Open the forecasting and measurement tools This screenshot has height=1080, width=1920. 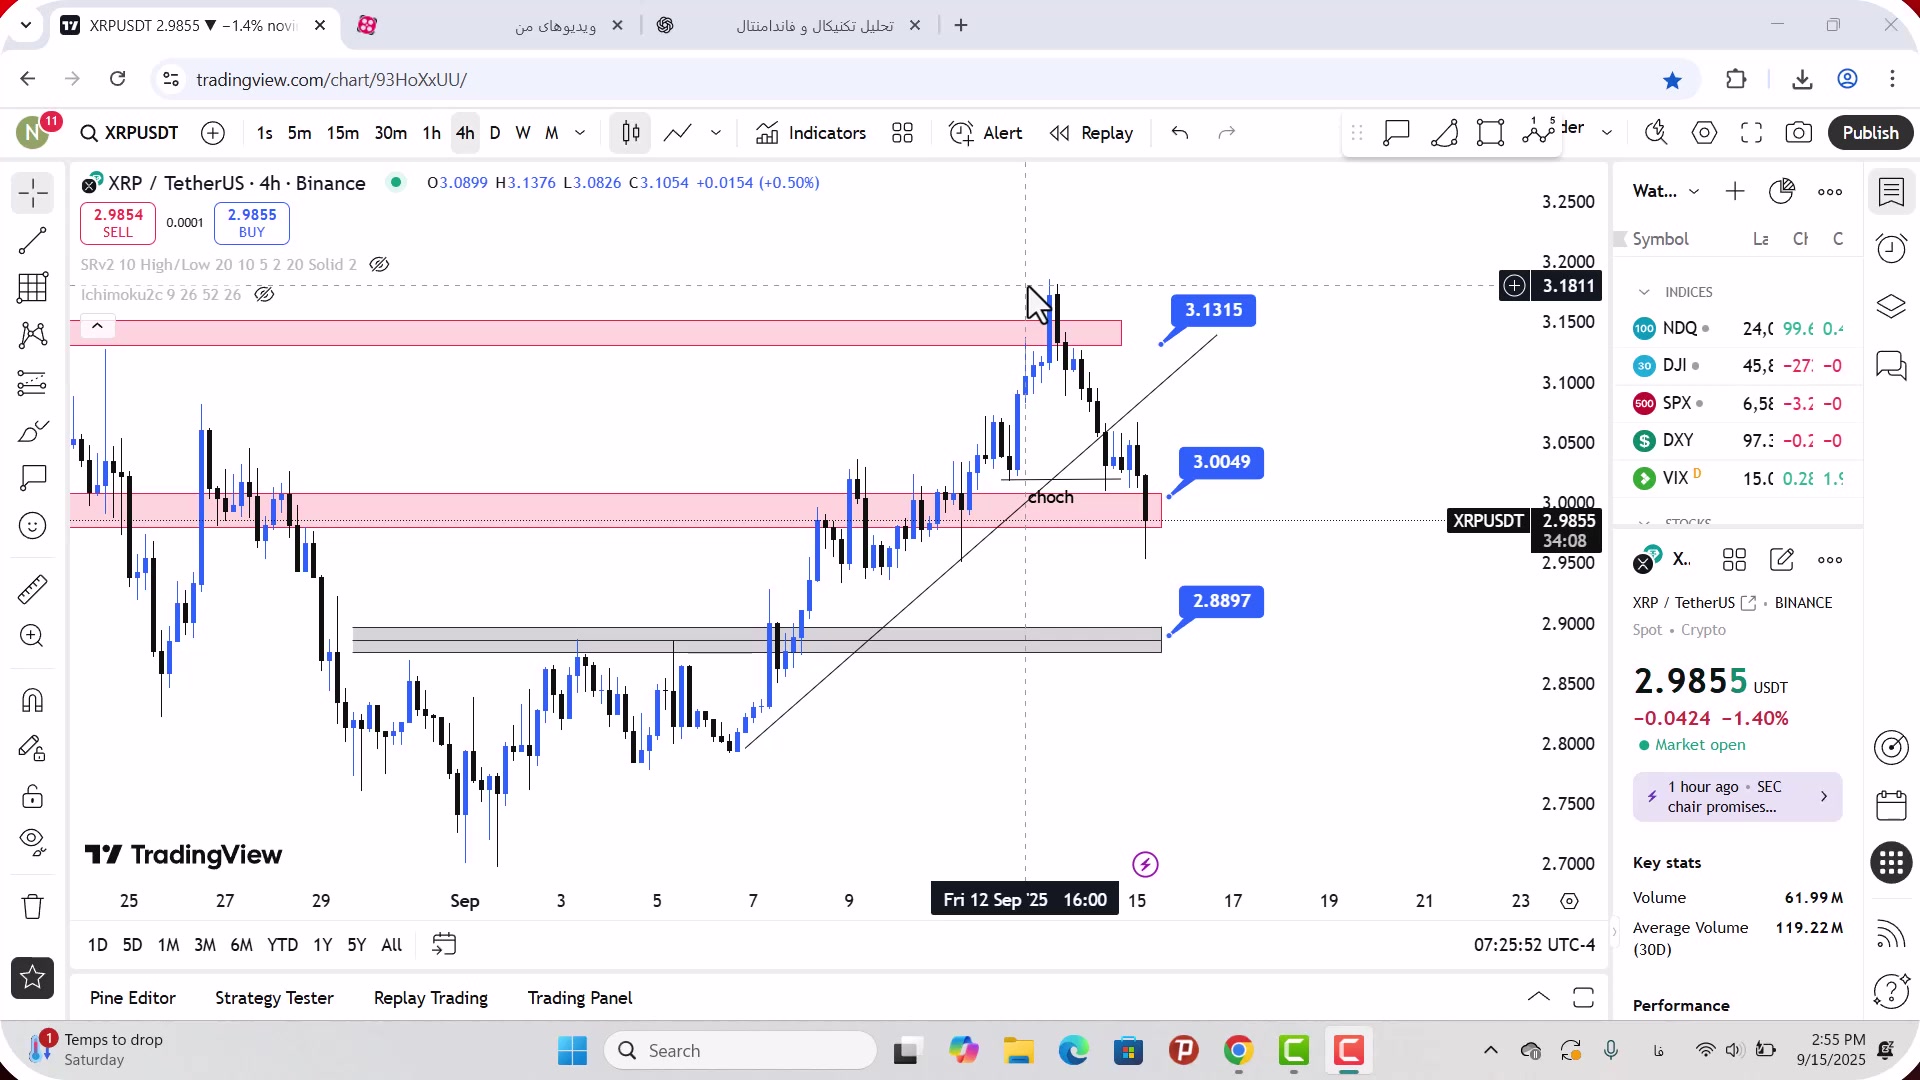(x=32, y=383)
